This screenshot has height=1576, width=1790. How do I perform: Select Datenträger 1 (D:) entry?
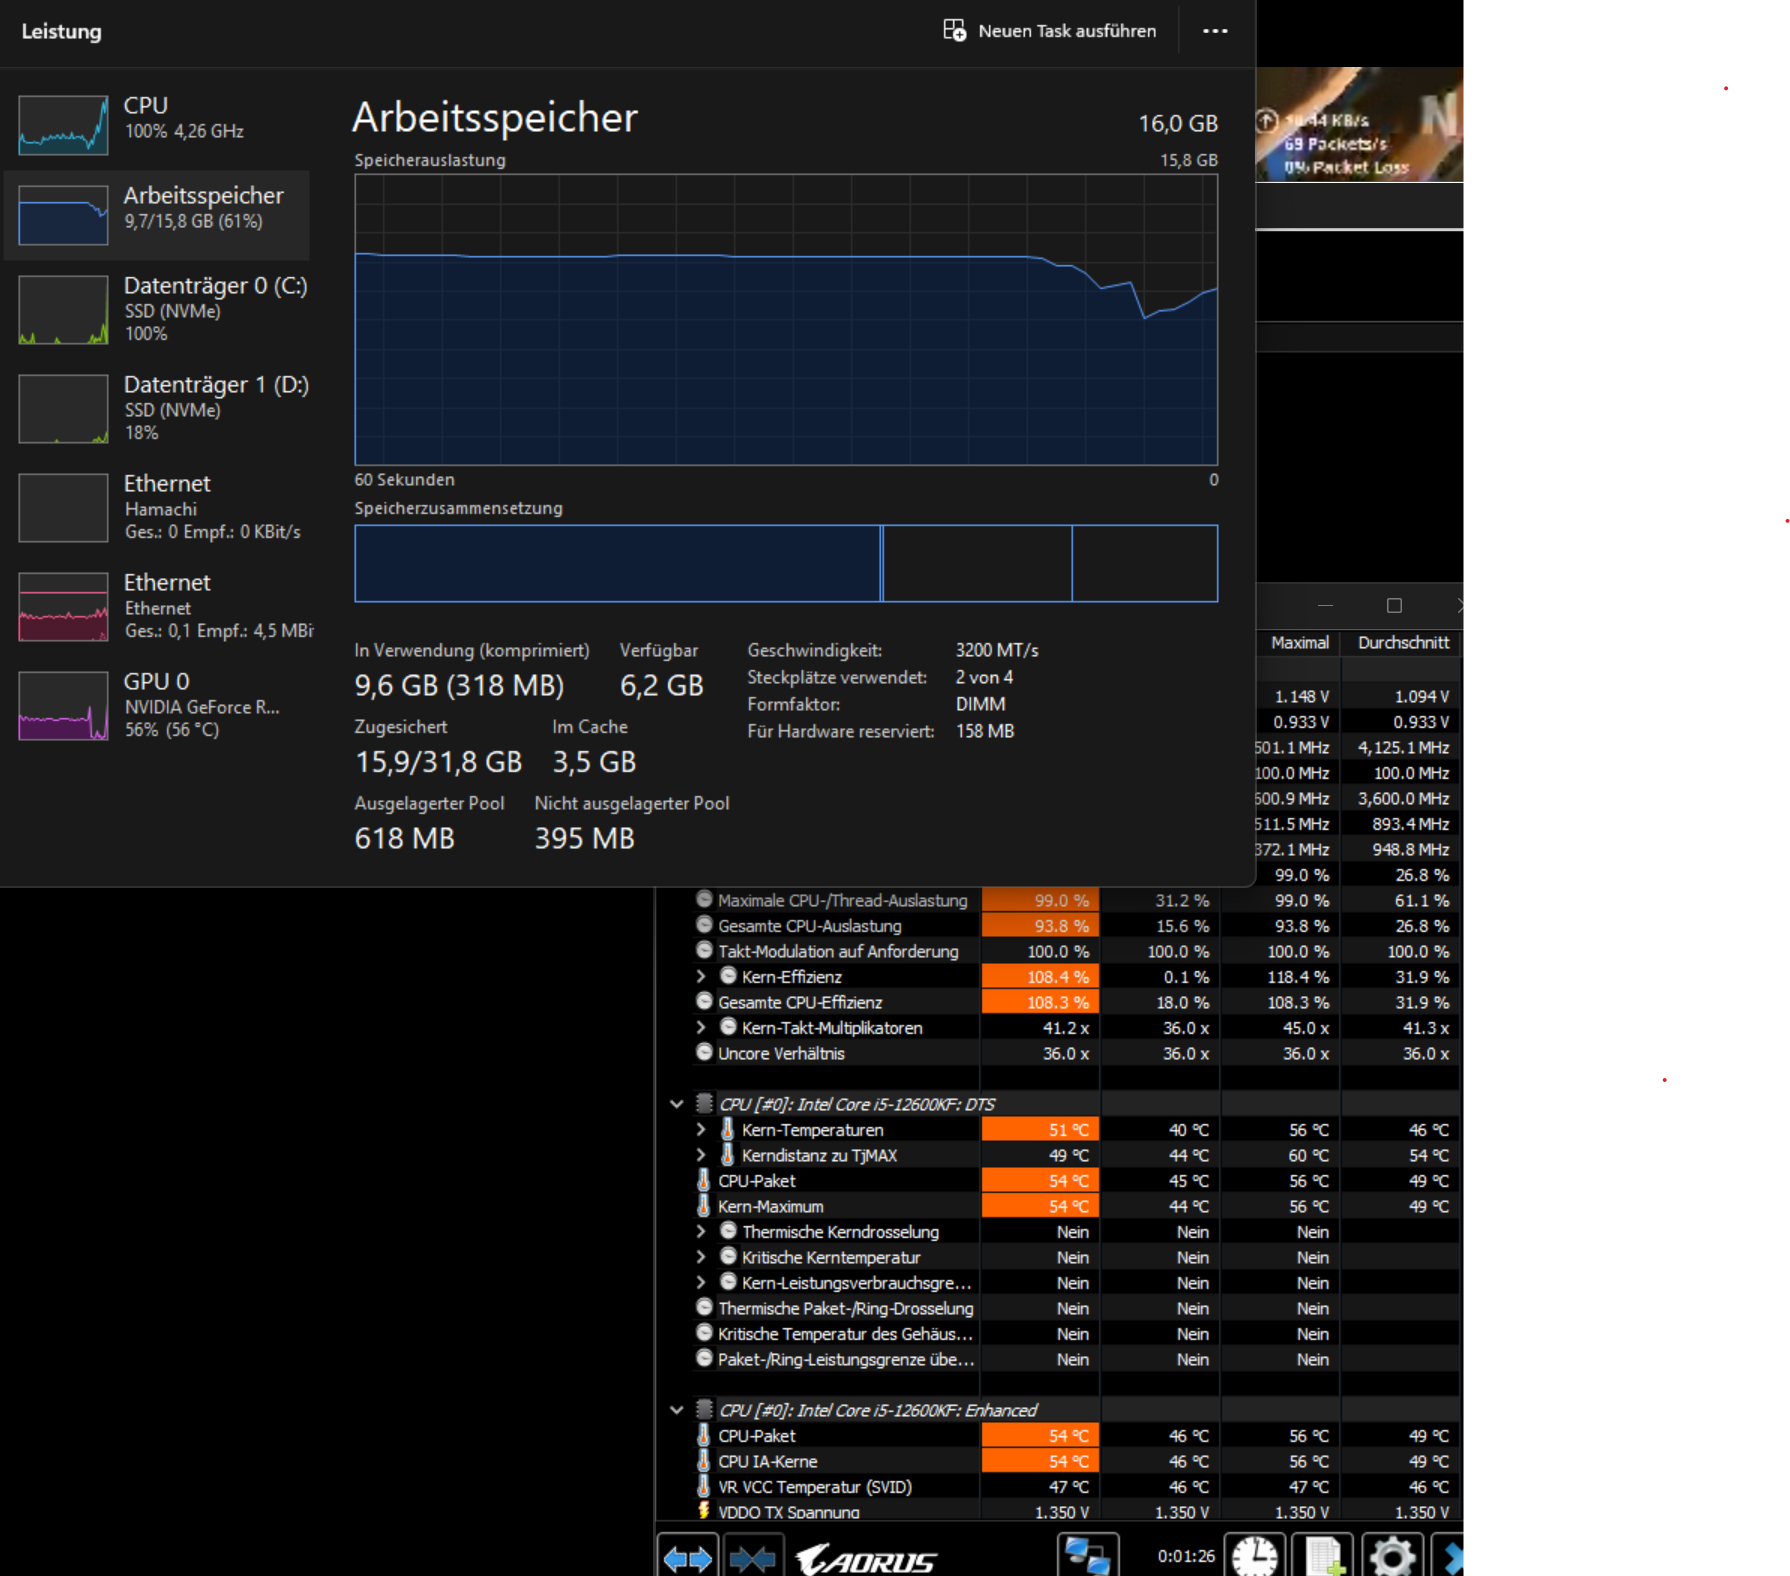[157, 409]
